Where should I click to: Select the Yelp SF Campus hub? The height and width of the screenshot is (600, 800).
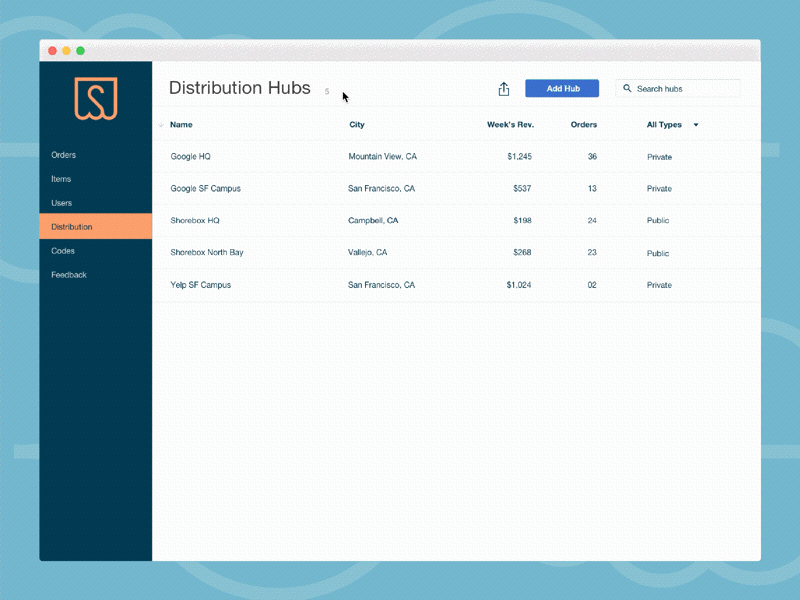coord(201,285)
